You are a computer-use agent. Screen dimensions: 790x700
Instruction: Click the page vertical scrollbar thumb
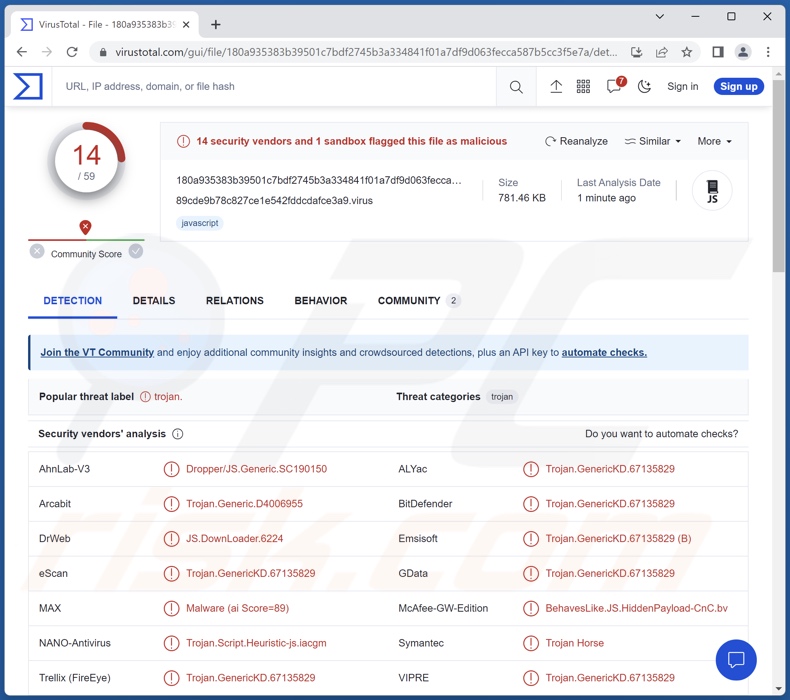point(778,176)
